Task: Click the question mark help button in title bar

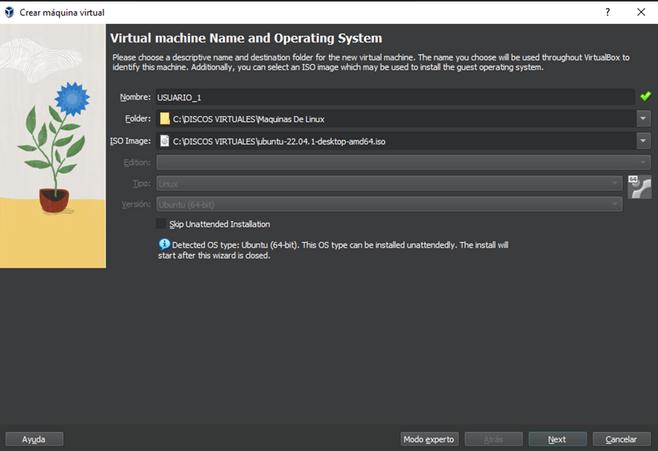Action: pyautogui.click(x=607, y=12)
